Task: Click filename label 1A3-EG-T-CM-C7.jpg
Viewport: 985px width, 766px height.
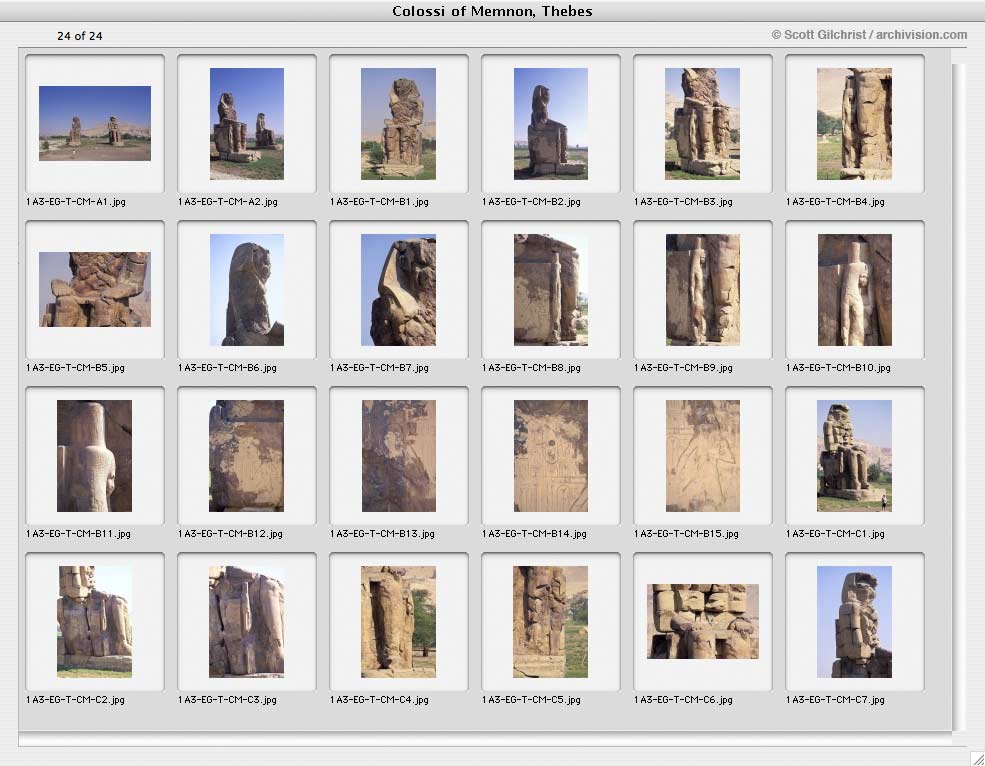Action: pos(835,699)
